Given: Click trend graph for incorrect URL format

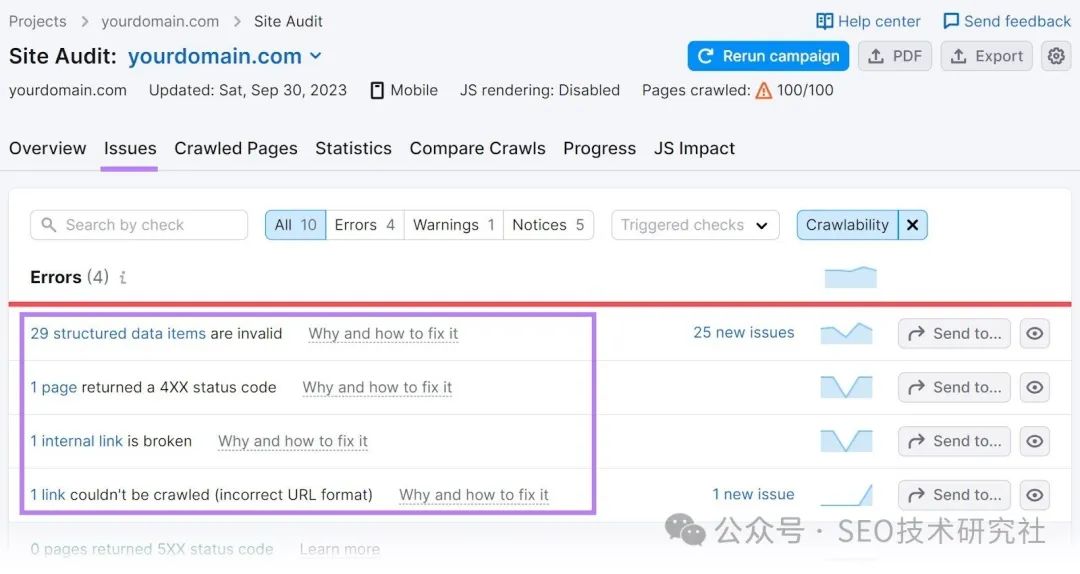Looking at the screenshot, I should tap(846, 495).
